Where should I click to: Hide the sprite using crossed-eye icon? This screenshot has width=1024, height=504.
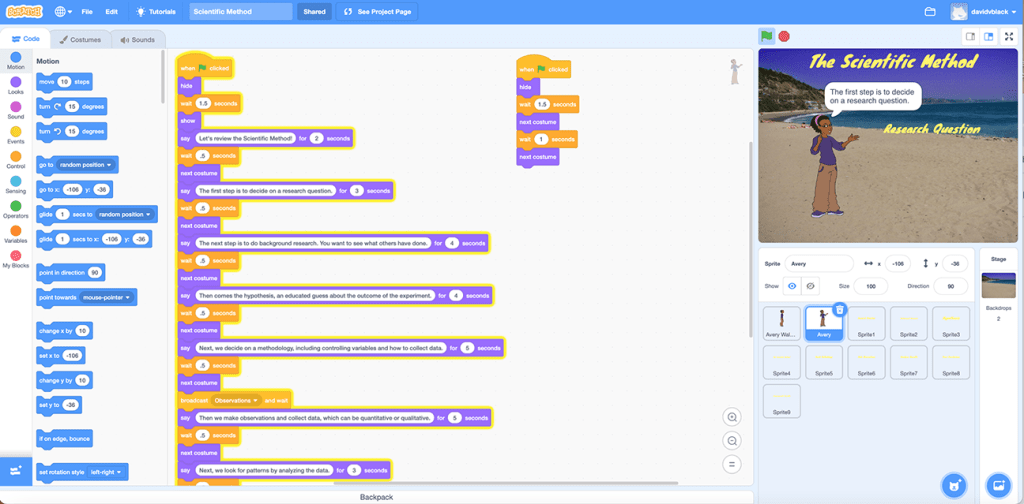click(810, 285)
